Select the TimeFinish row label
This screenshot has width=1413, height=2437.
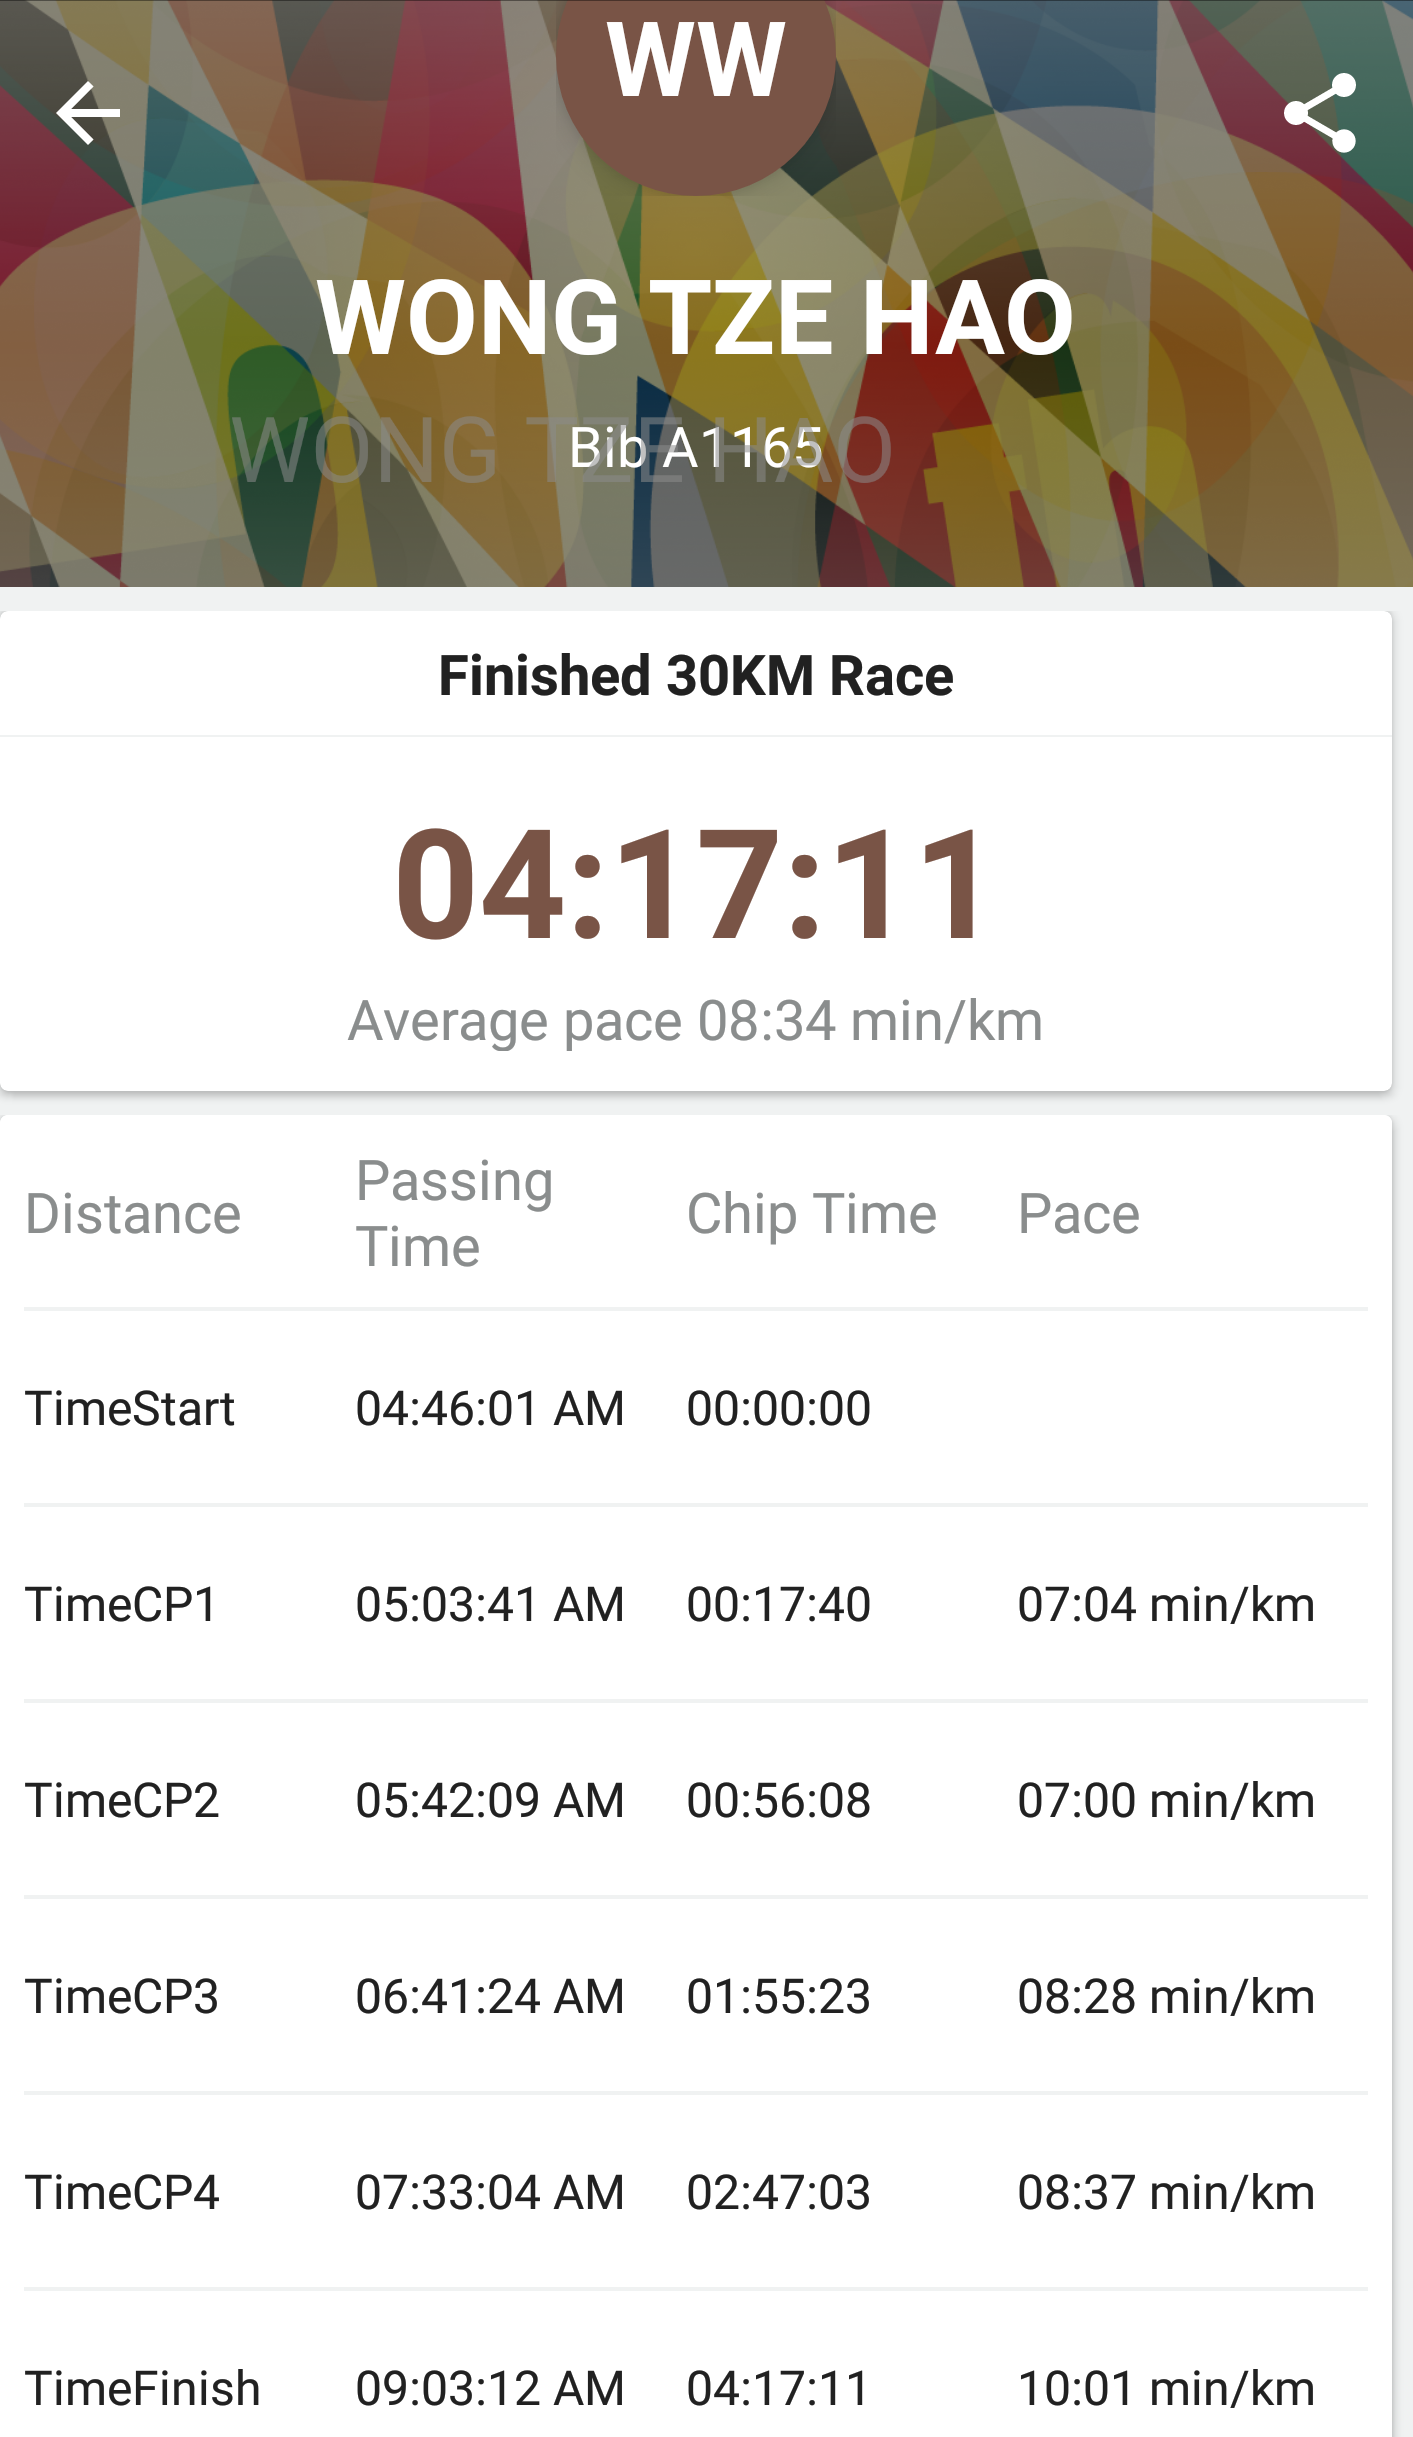(x=142, y=2388)
